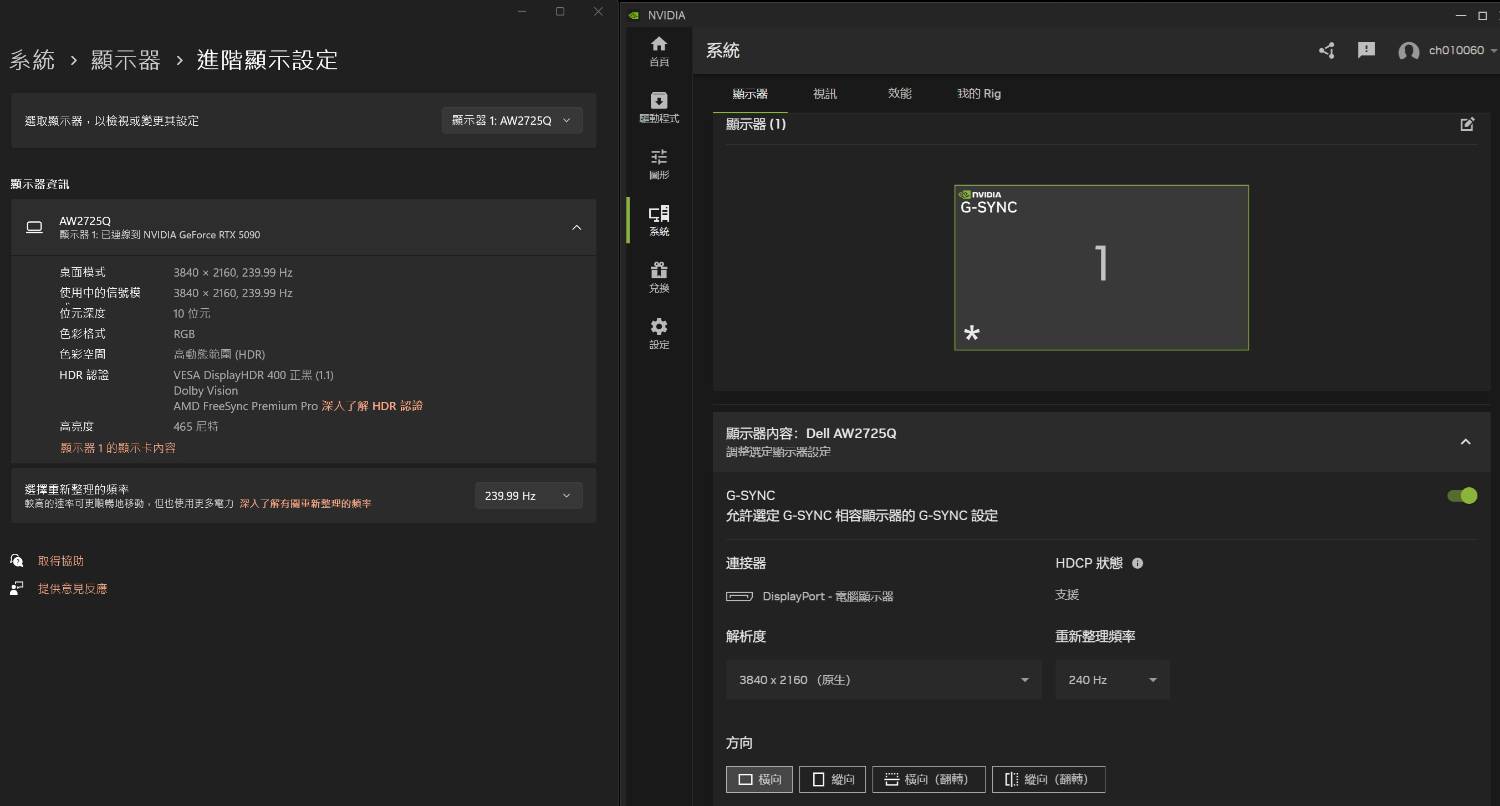Open the HDR certification learn more link
This screenshot has width=1500, height=806.
pos(372,406)
